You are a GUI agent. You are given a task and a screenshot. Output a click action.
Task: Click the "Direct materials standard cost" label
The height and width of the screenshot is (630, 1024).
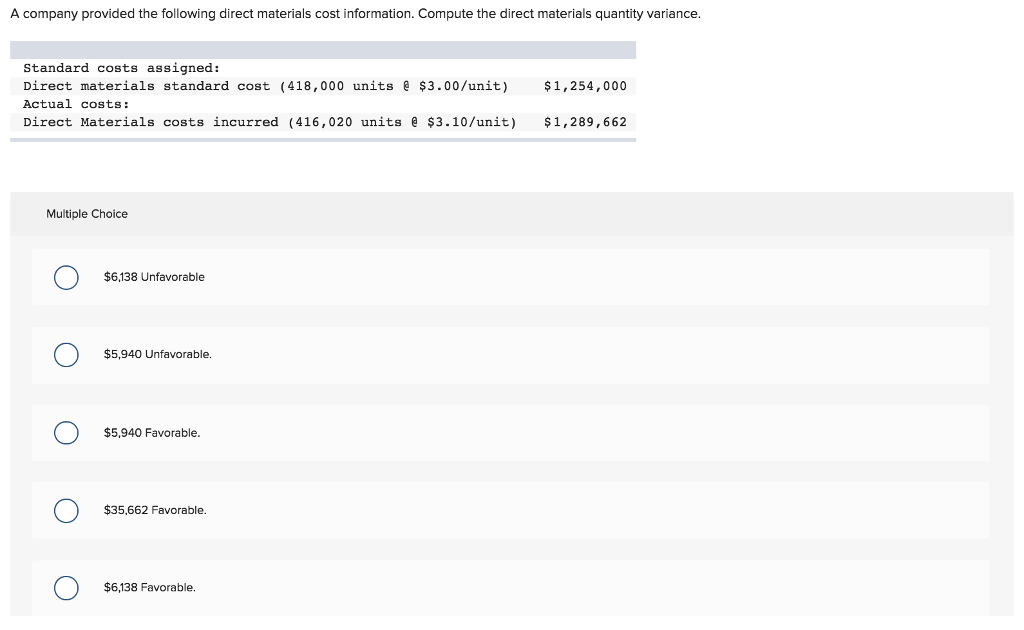click(146, 86)
